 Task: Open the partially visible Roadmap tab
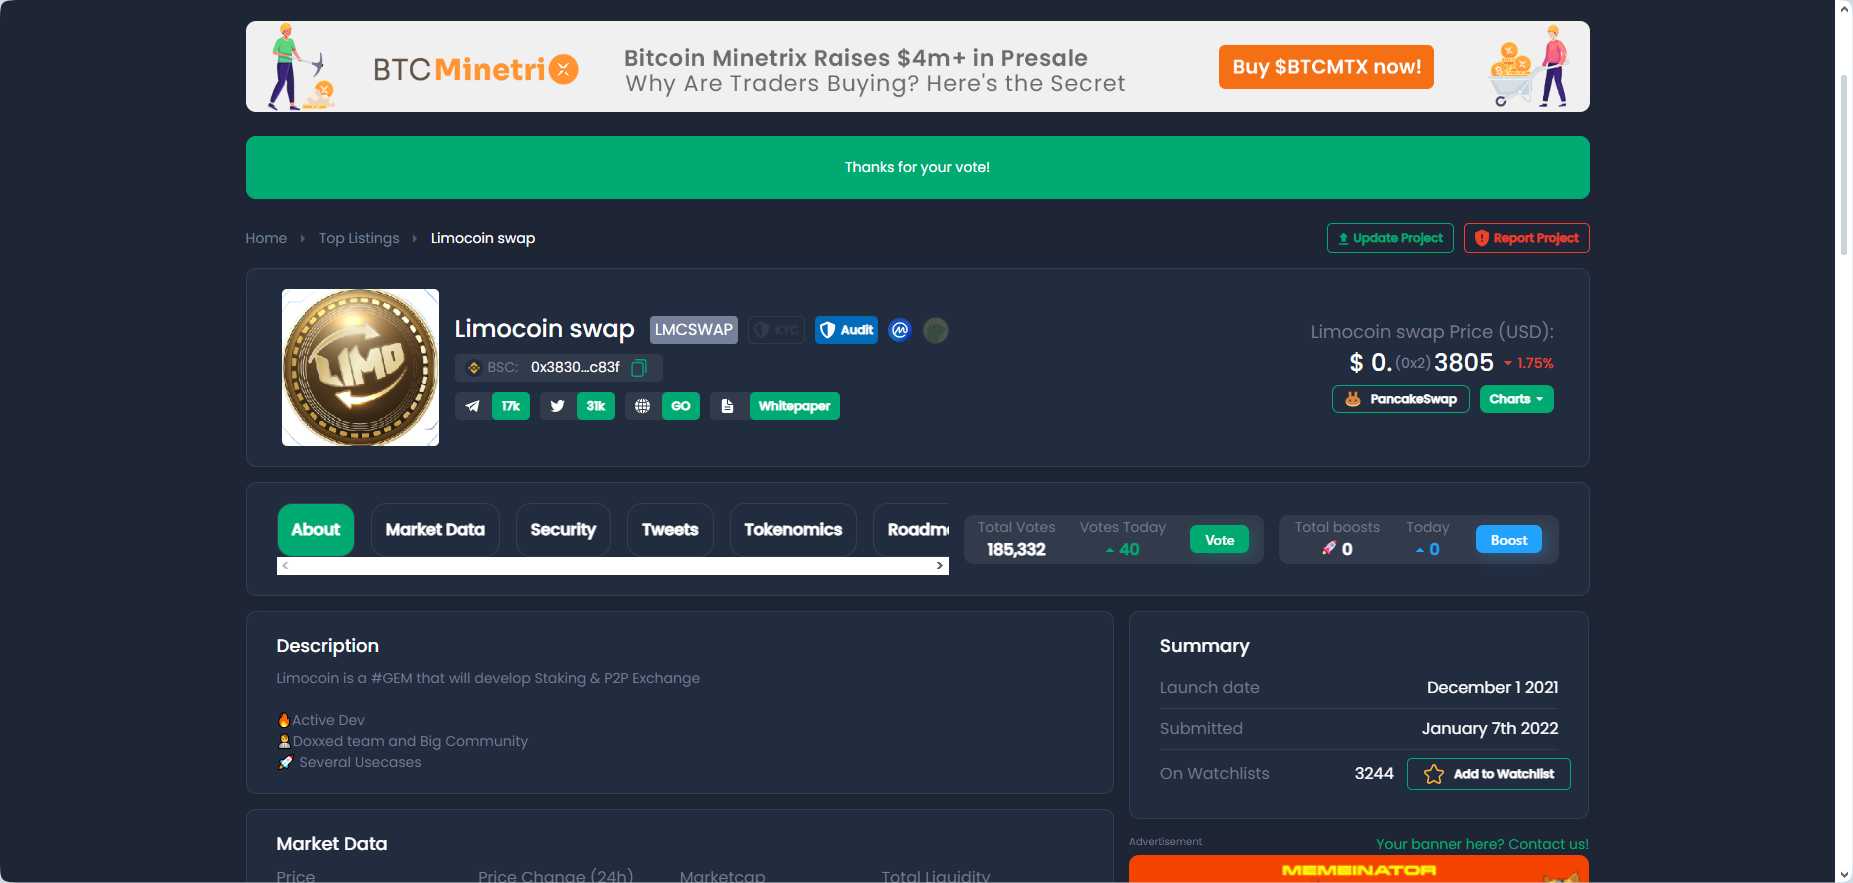pos(912,530)
